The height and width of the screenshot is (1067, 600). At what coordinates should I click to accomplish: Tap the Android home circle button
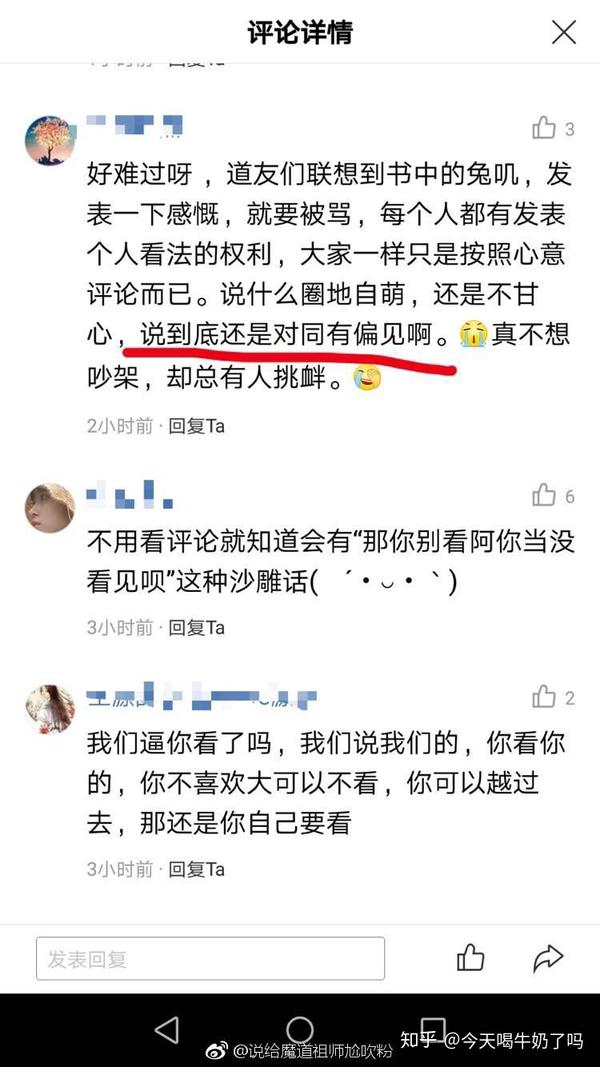299,1030
